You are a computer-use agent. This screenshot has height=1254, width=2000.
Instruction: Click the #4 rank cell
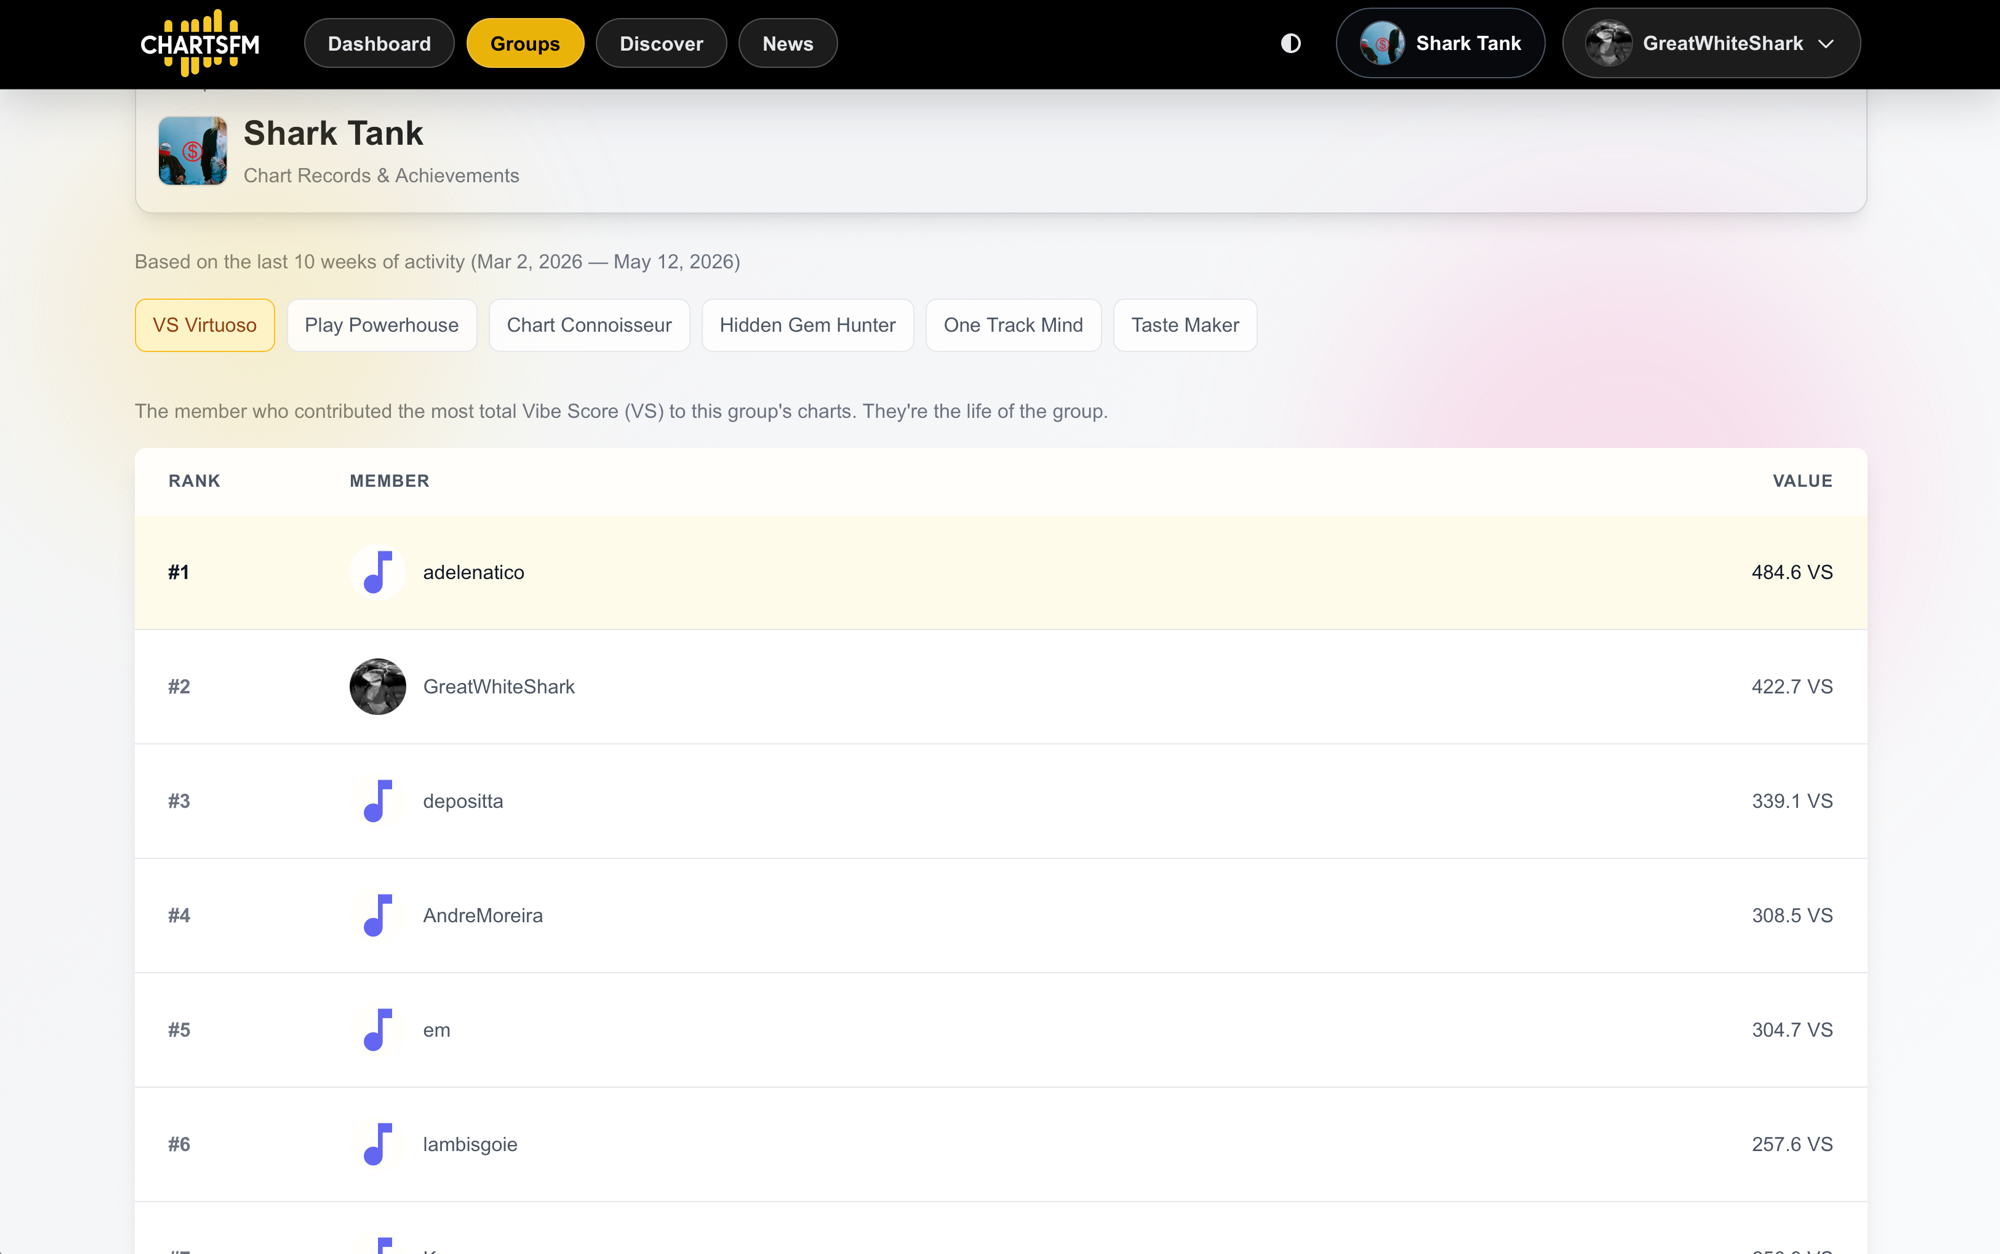pyautogui.click(x=179, y=916)
